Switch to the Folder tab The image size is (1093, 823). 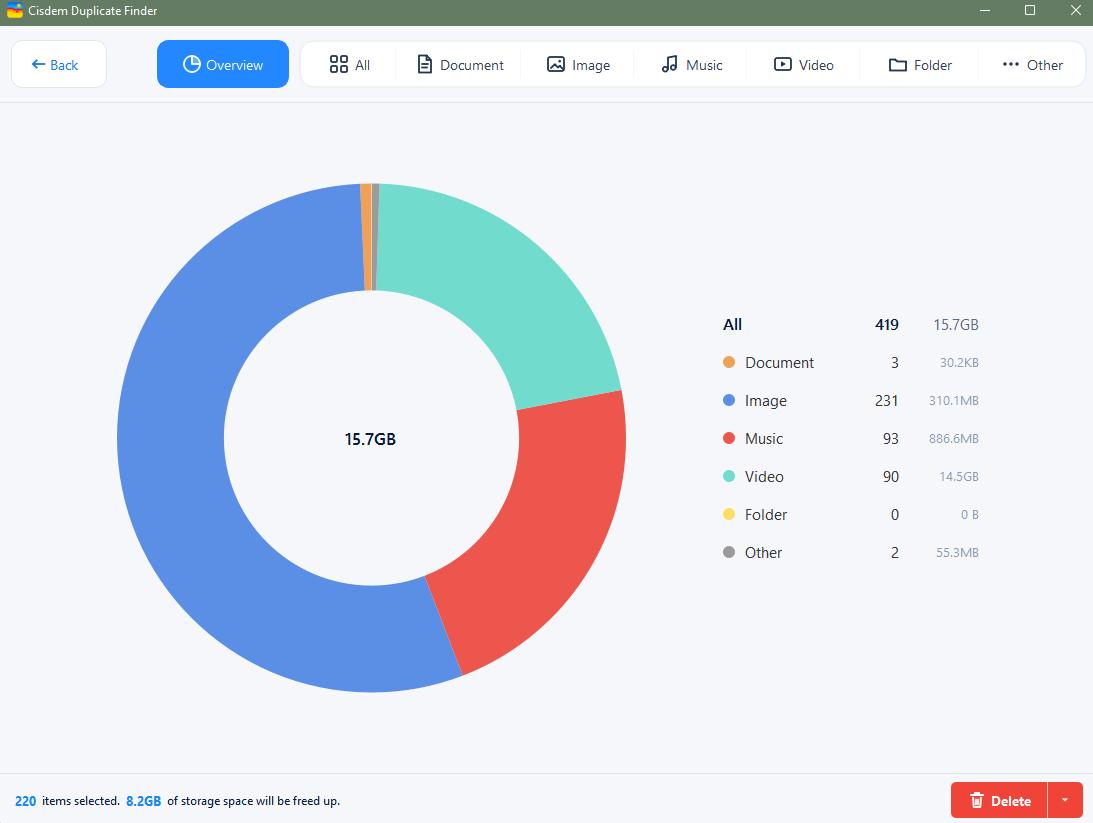919,65
